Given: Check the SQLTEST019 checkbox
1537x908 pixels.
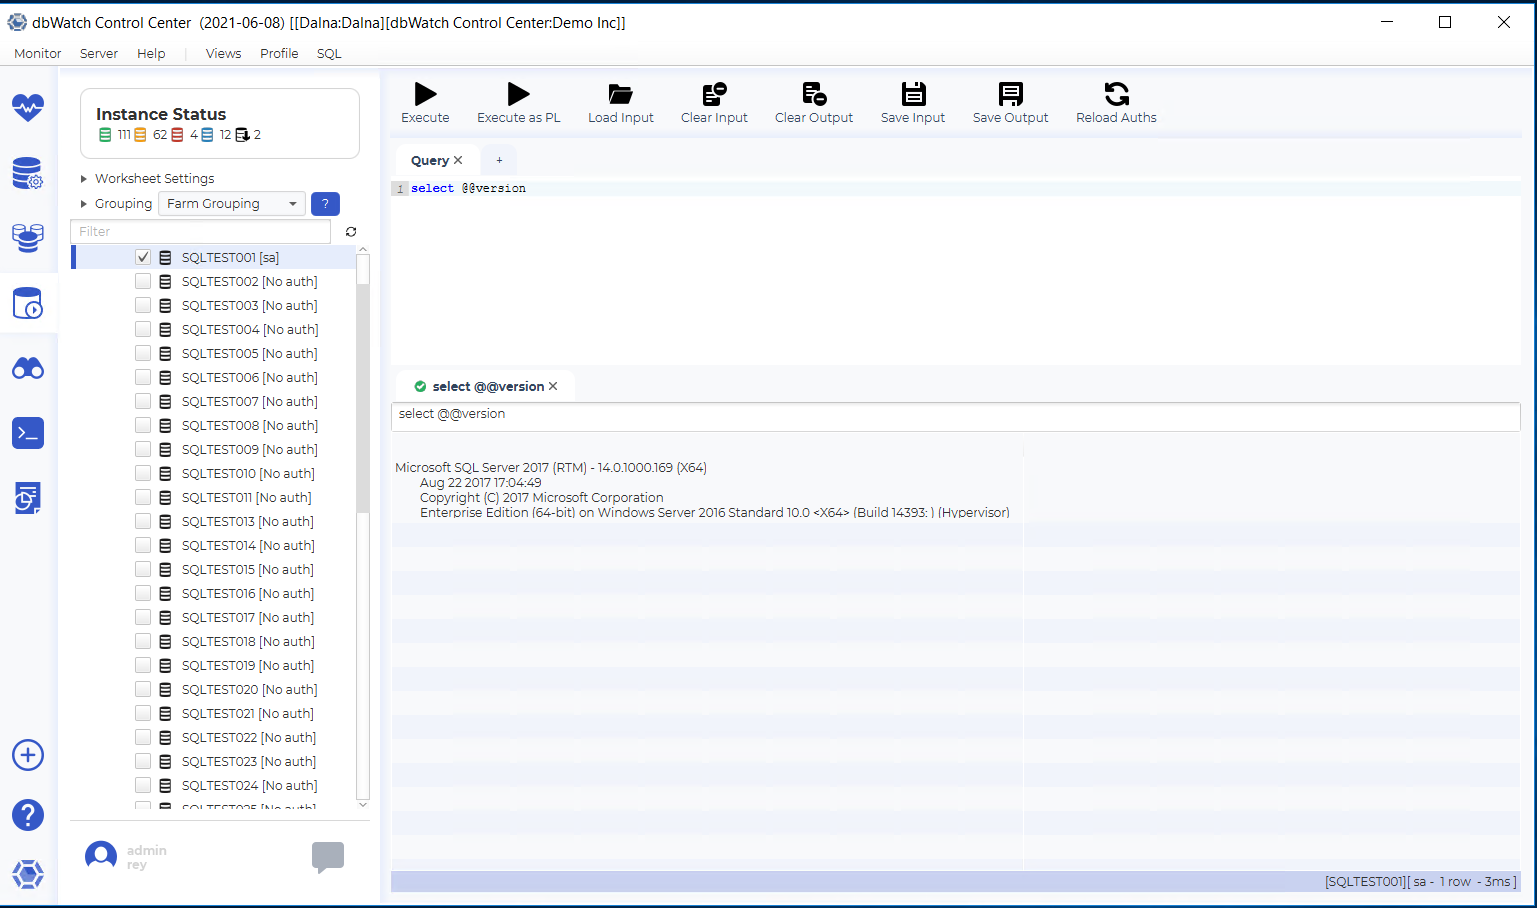Looking at the screenshot, I should pos(143,665).
